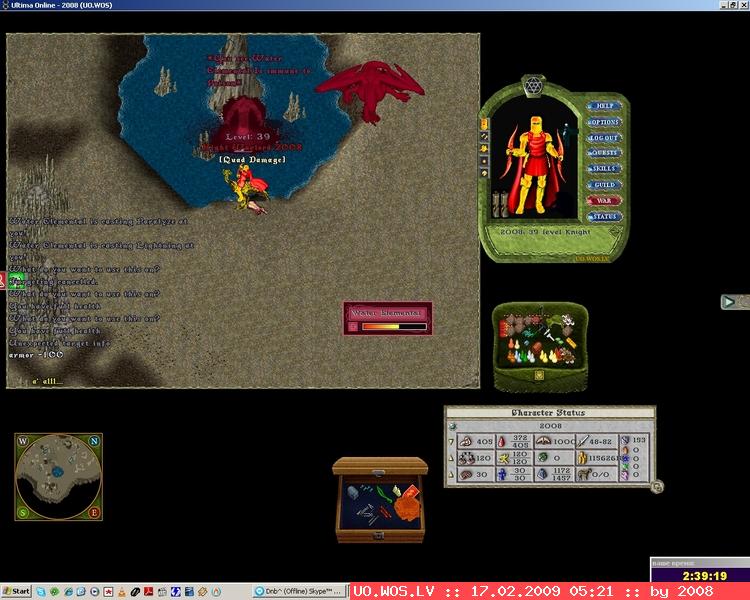Select the Water Elemental health bar gump

click(388, 318)
